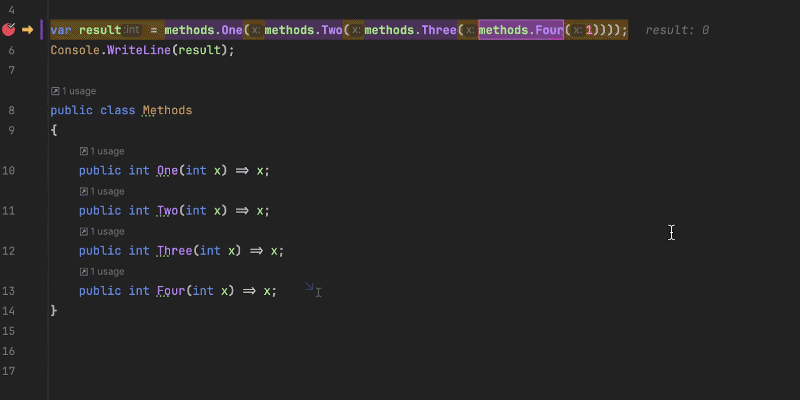The image size is (800, 400).
Task: Click the 'result' variable in the var declaration
Action: coord(100,30)
